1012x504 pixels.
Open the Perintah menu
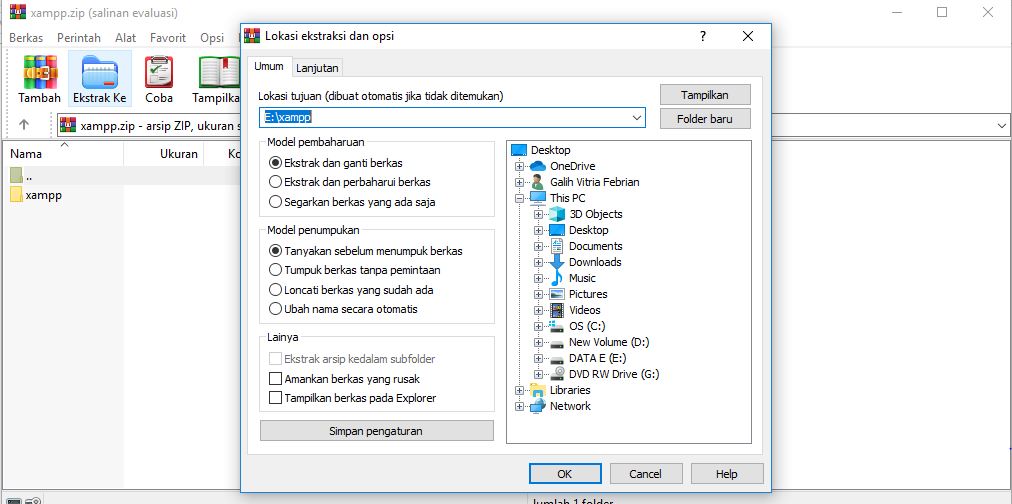[79, 38]
